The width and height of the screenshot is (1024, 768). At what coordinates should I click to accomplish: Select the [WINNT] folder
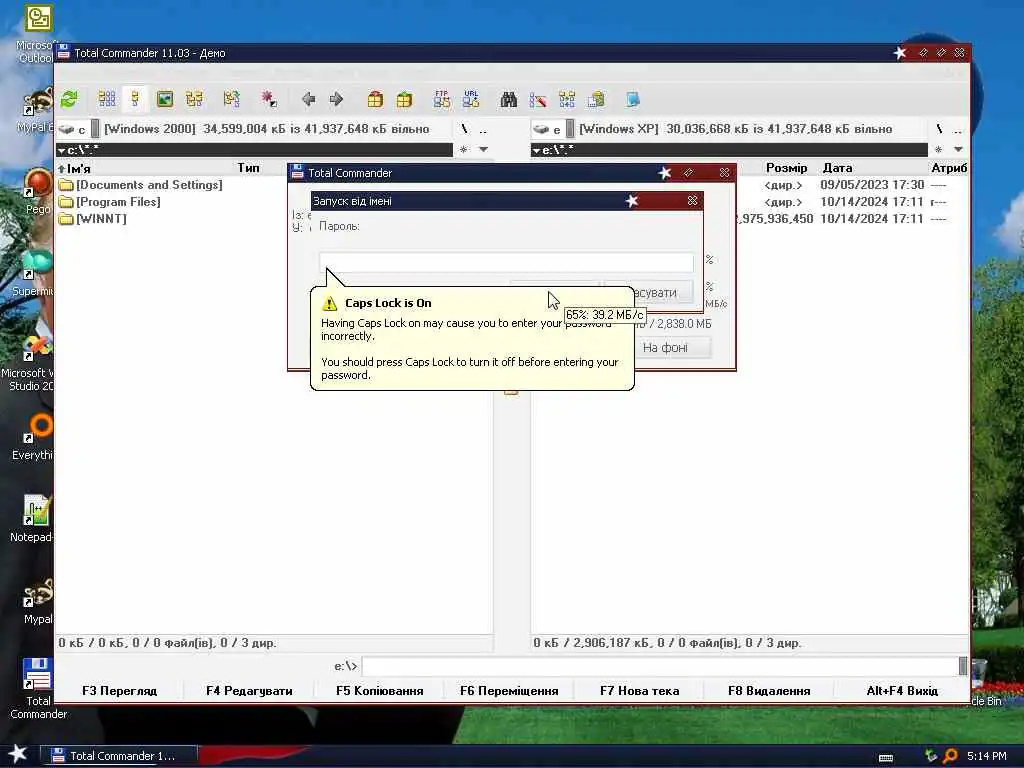[x=93, y=219]
